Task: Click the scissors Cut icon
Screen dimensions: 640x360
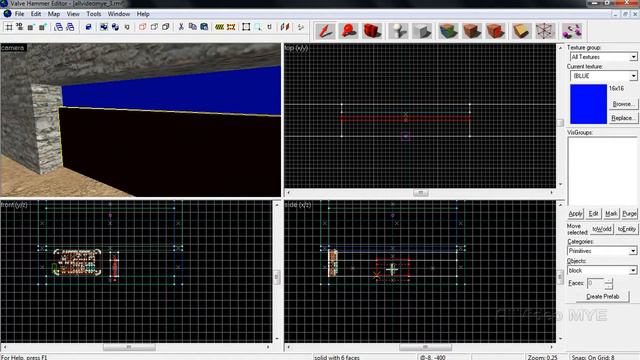Action: (x=181, y=27)
